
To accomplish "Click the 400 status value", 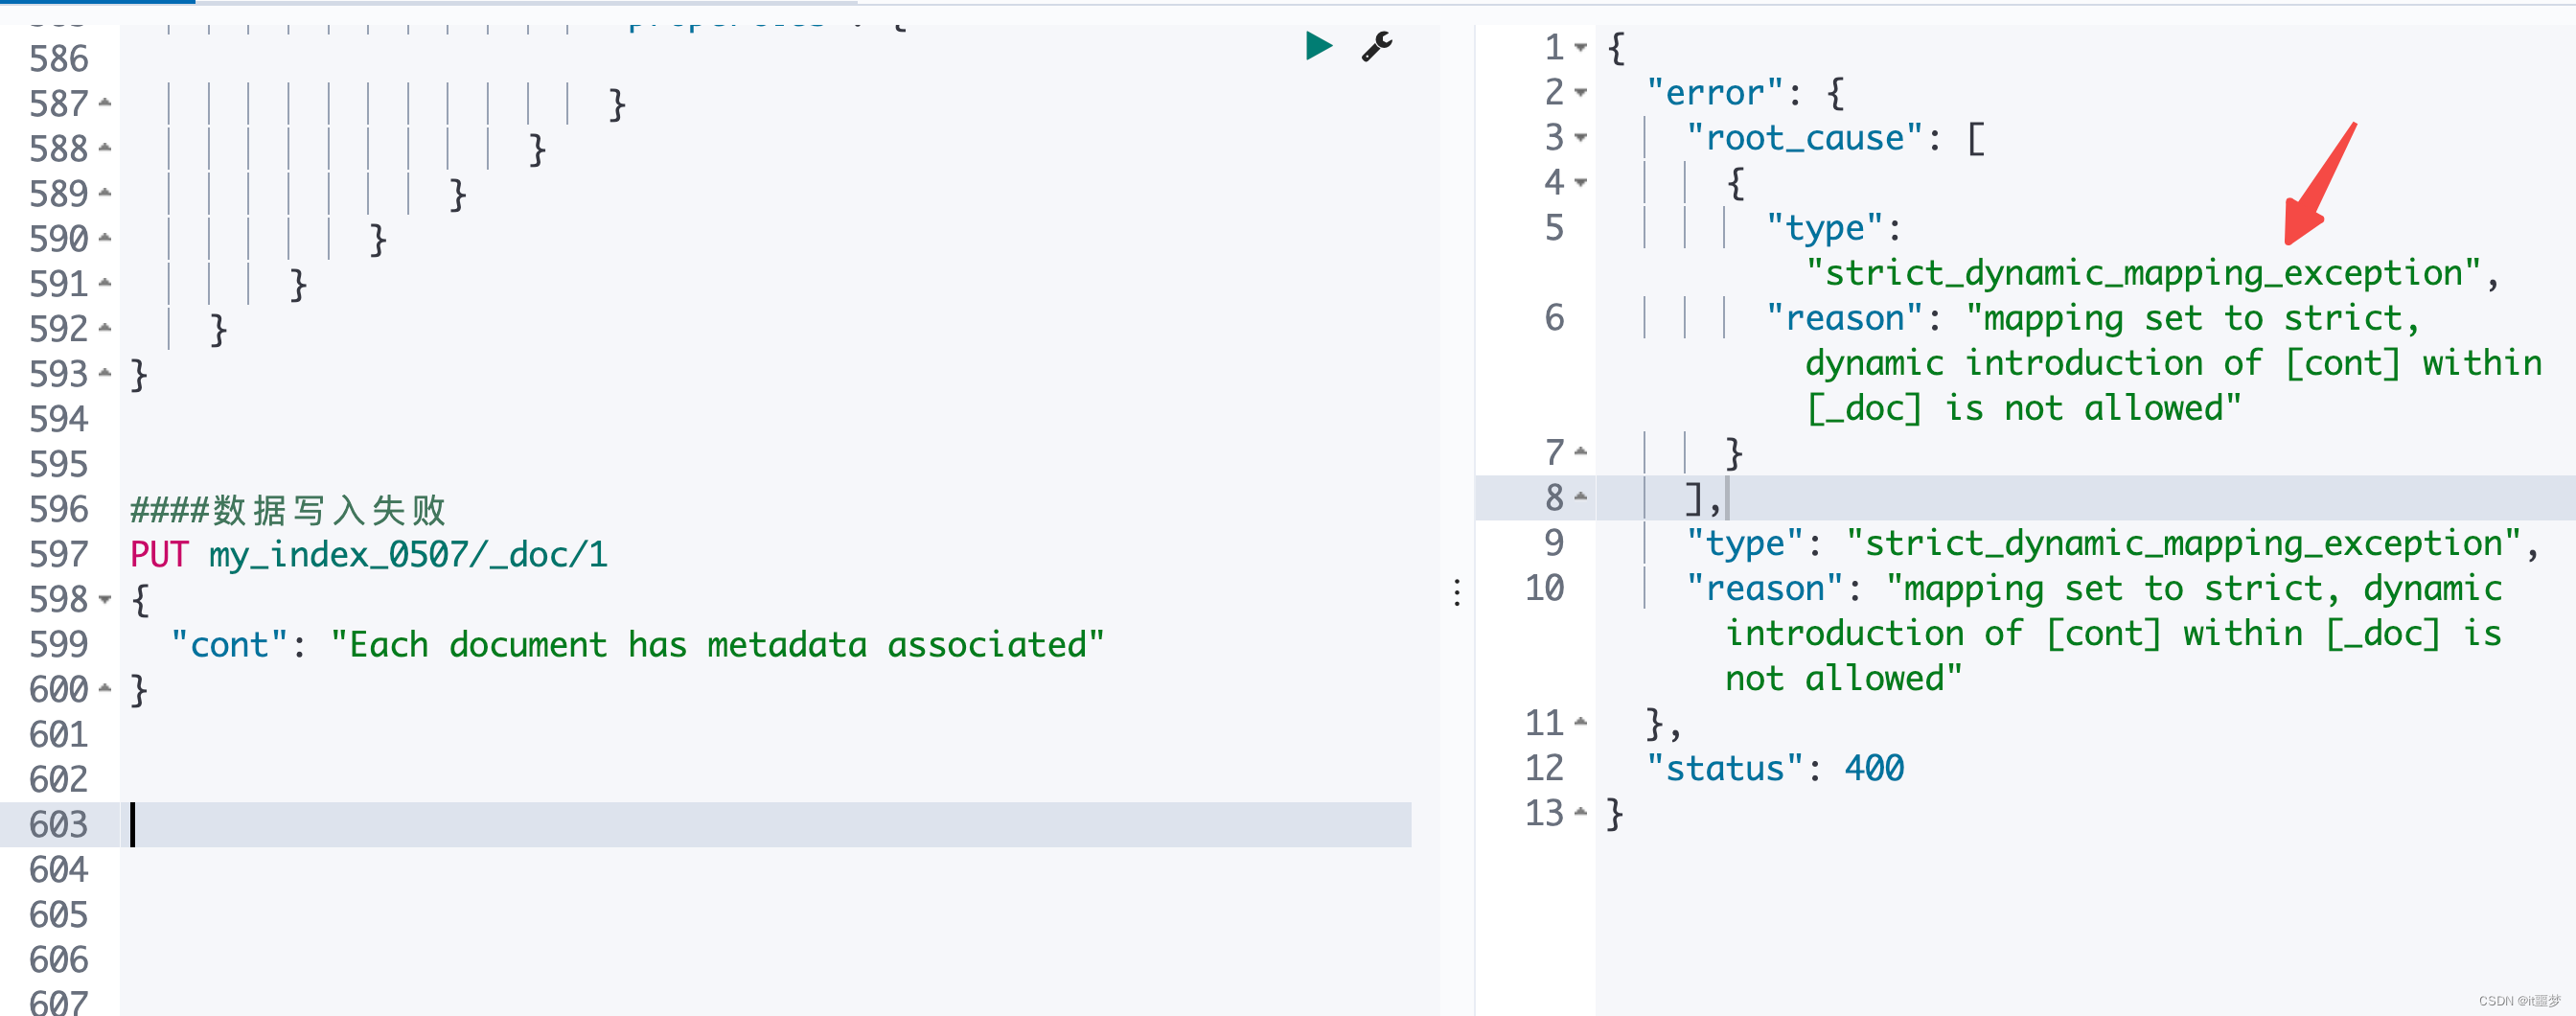I will tap(1875, 768).
